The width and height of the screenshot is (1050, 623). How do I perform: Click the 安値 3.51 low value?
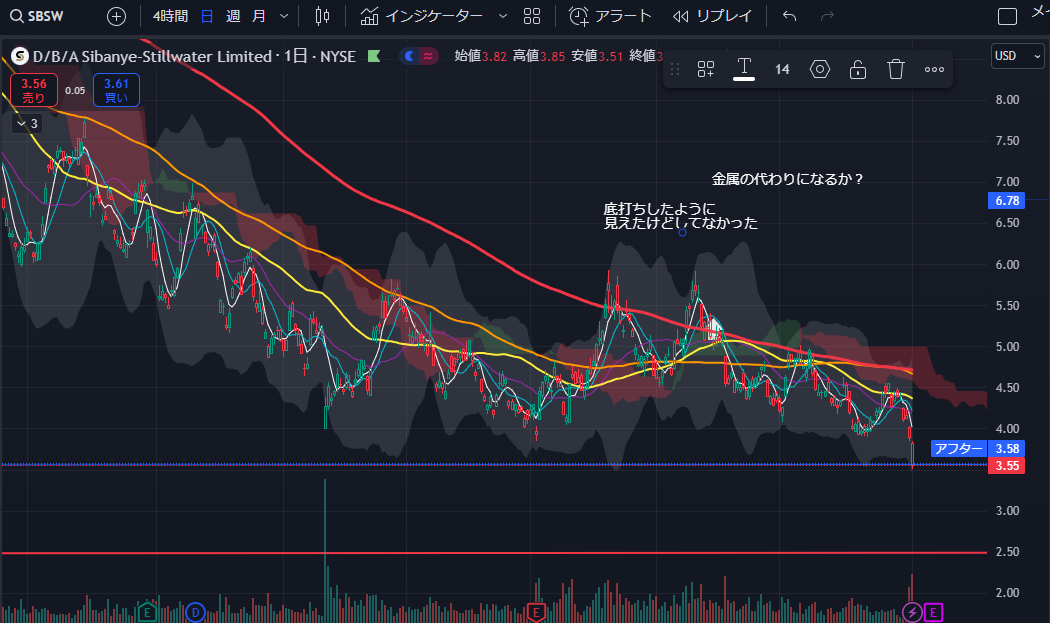coord(597,56)
